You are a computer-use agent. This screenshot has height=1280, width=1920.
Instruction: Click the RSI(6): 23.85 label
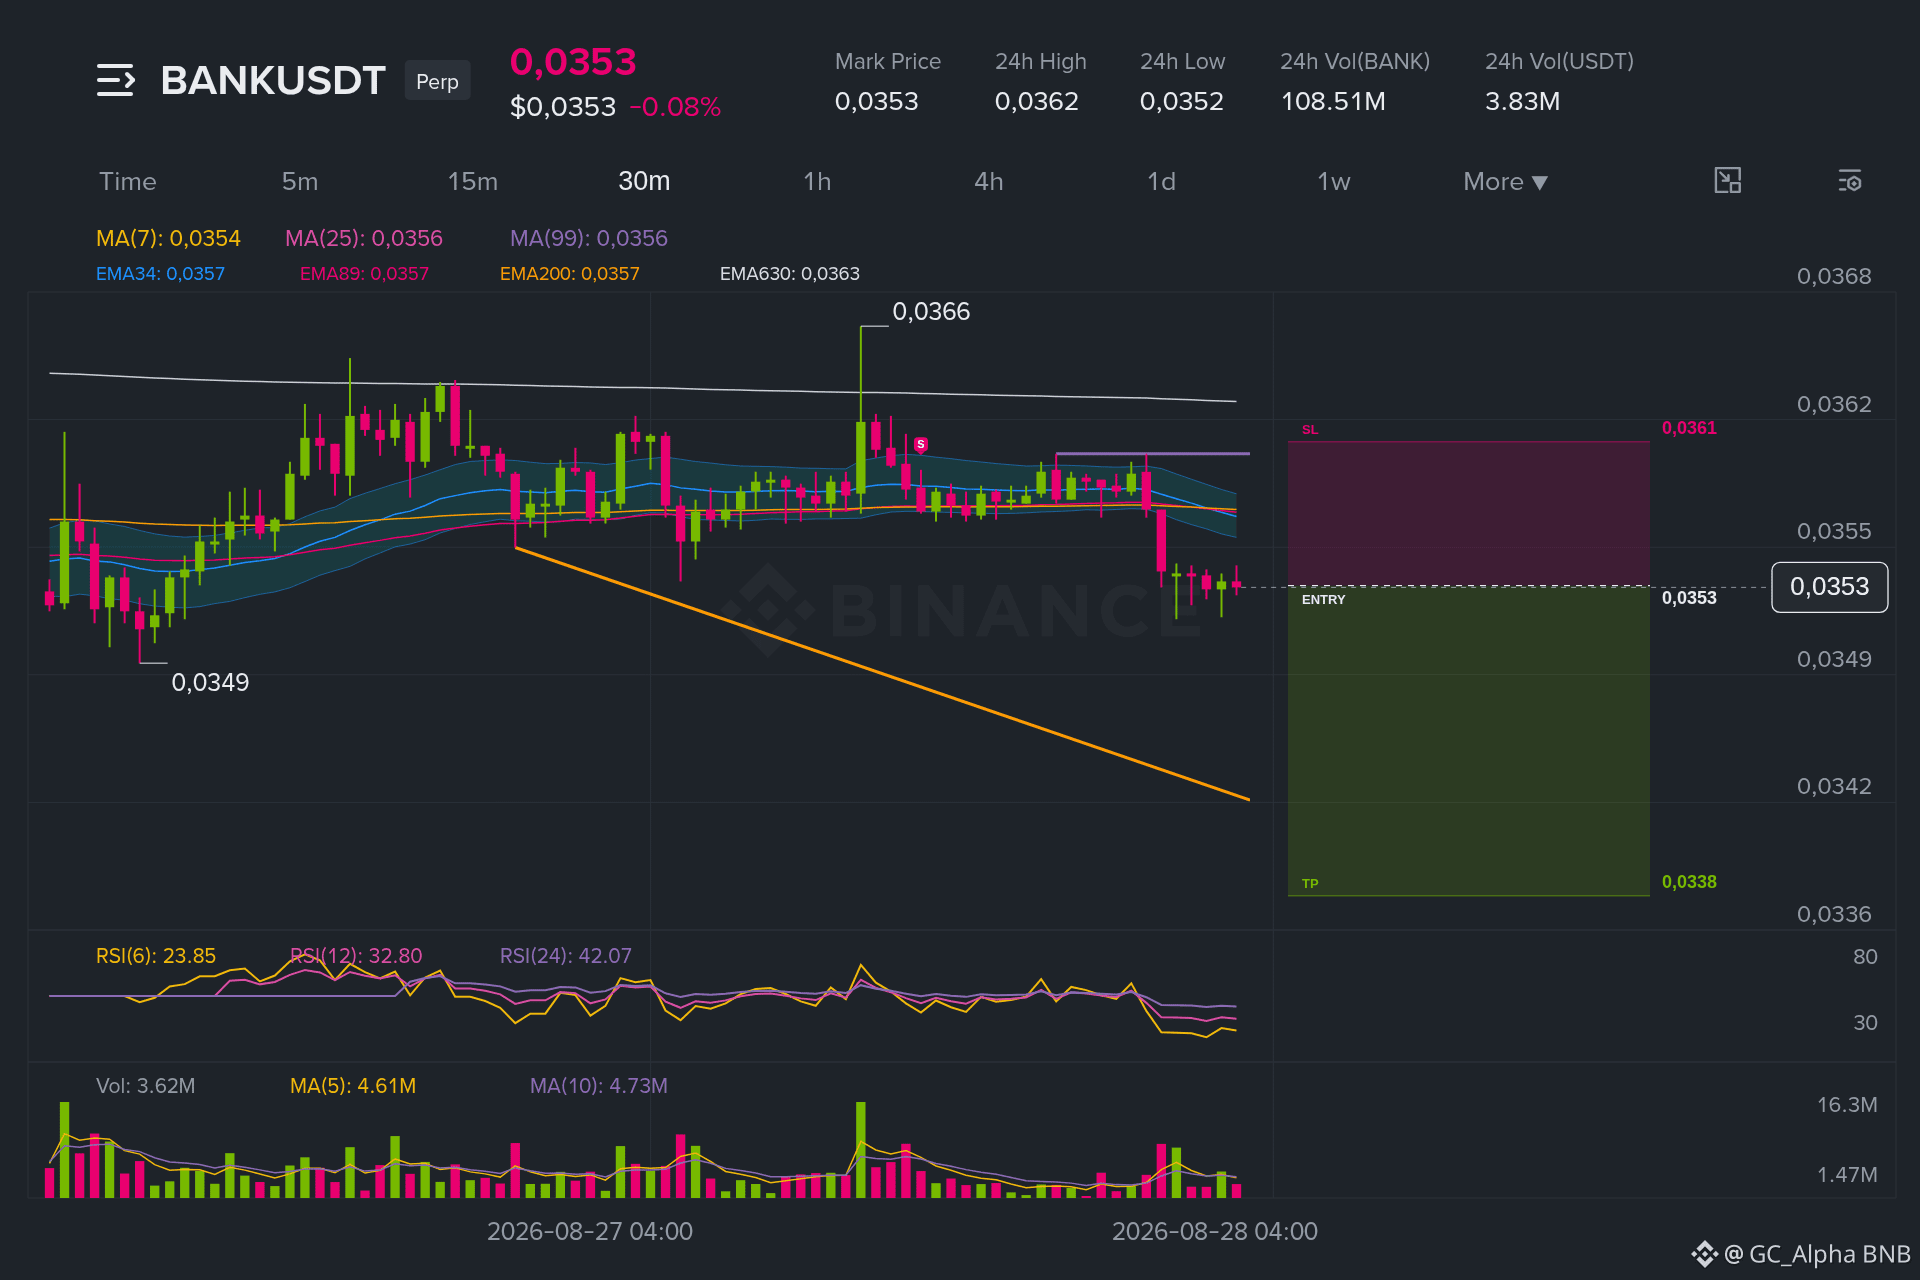click(x=156, y=956)
